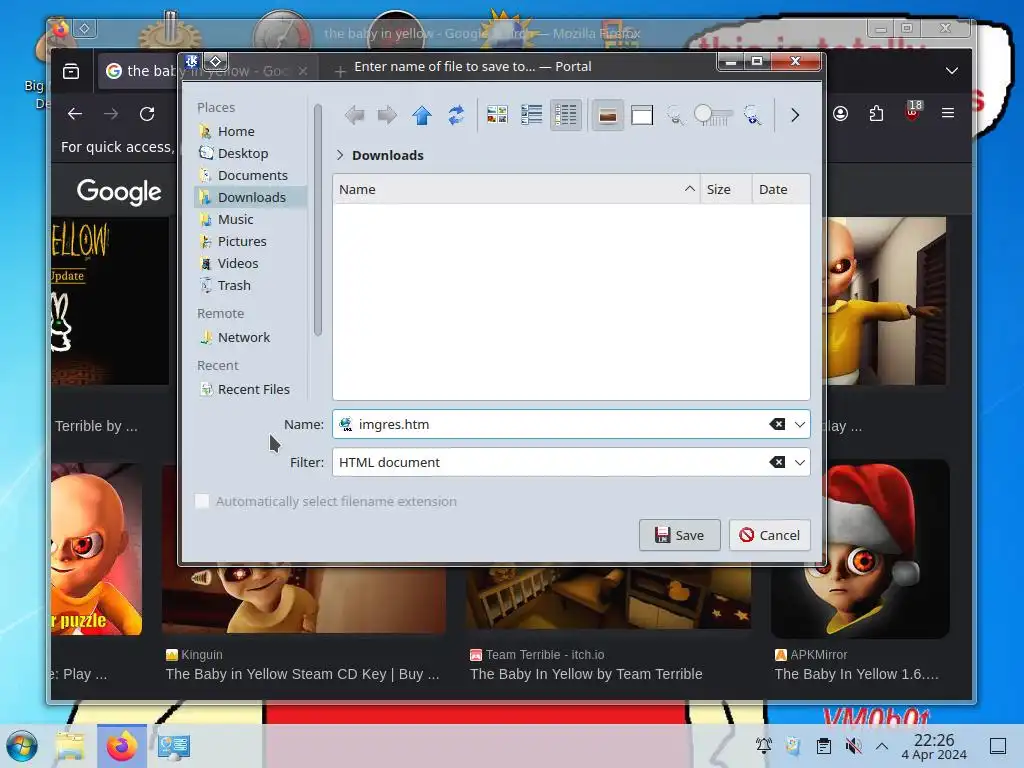Screen dimensions: 1024x768
Task: Click the Firefox taskbar icon
Action: point(122,746)
